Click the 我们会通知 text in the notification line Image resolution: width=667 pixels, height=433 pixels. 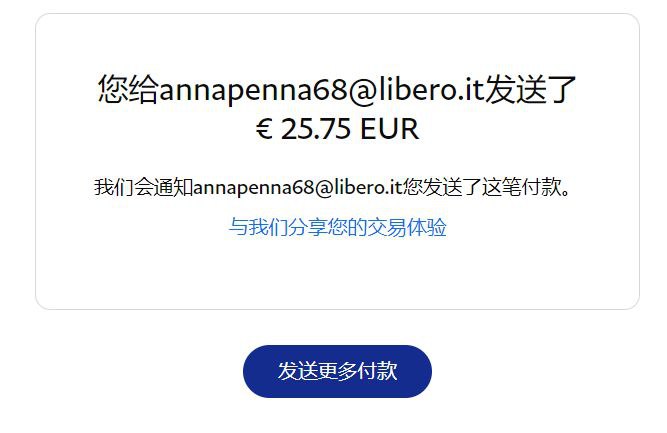(144, 188)
